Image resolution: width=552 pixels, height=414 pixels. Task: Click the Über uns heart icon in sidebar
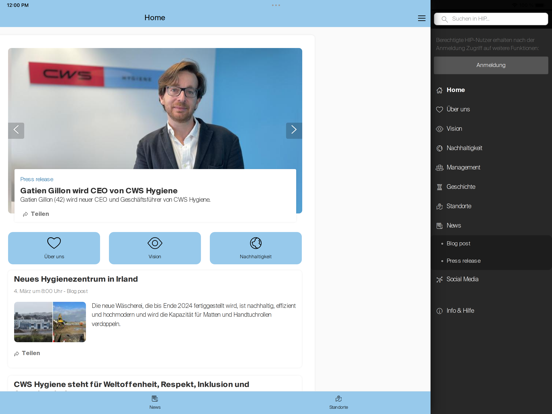click(439, 109)
